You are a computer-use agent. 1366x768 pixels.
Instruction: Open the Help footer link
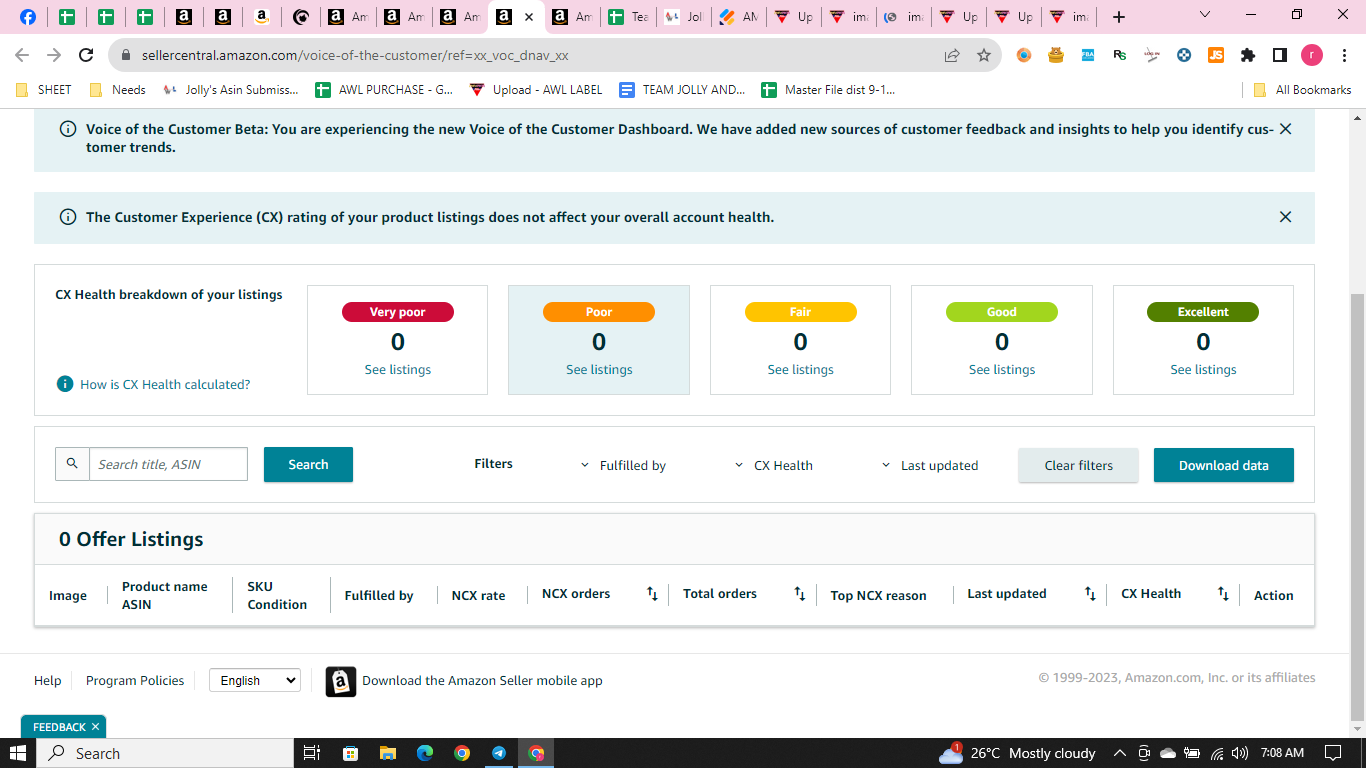click(47, 680)
